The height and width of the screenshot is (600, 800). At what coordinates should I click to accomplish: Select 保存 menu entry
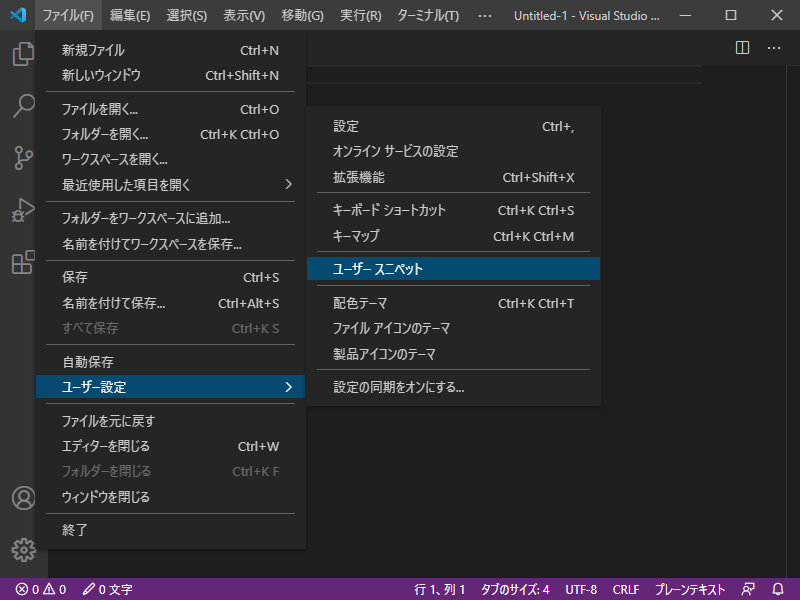(170, 277)
